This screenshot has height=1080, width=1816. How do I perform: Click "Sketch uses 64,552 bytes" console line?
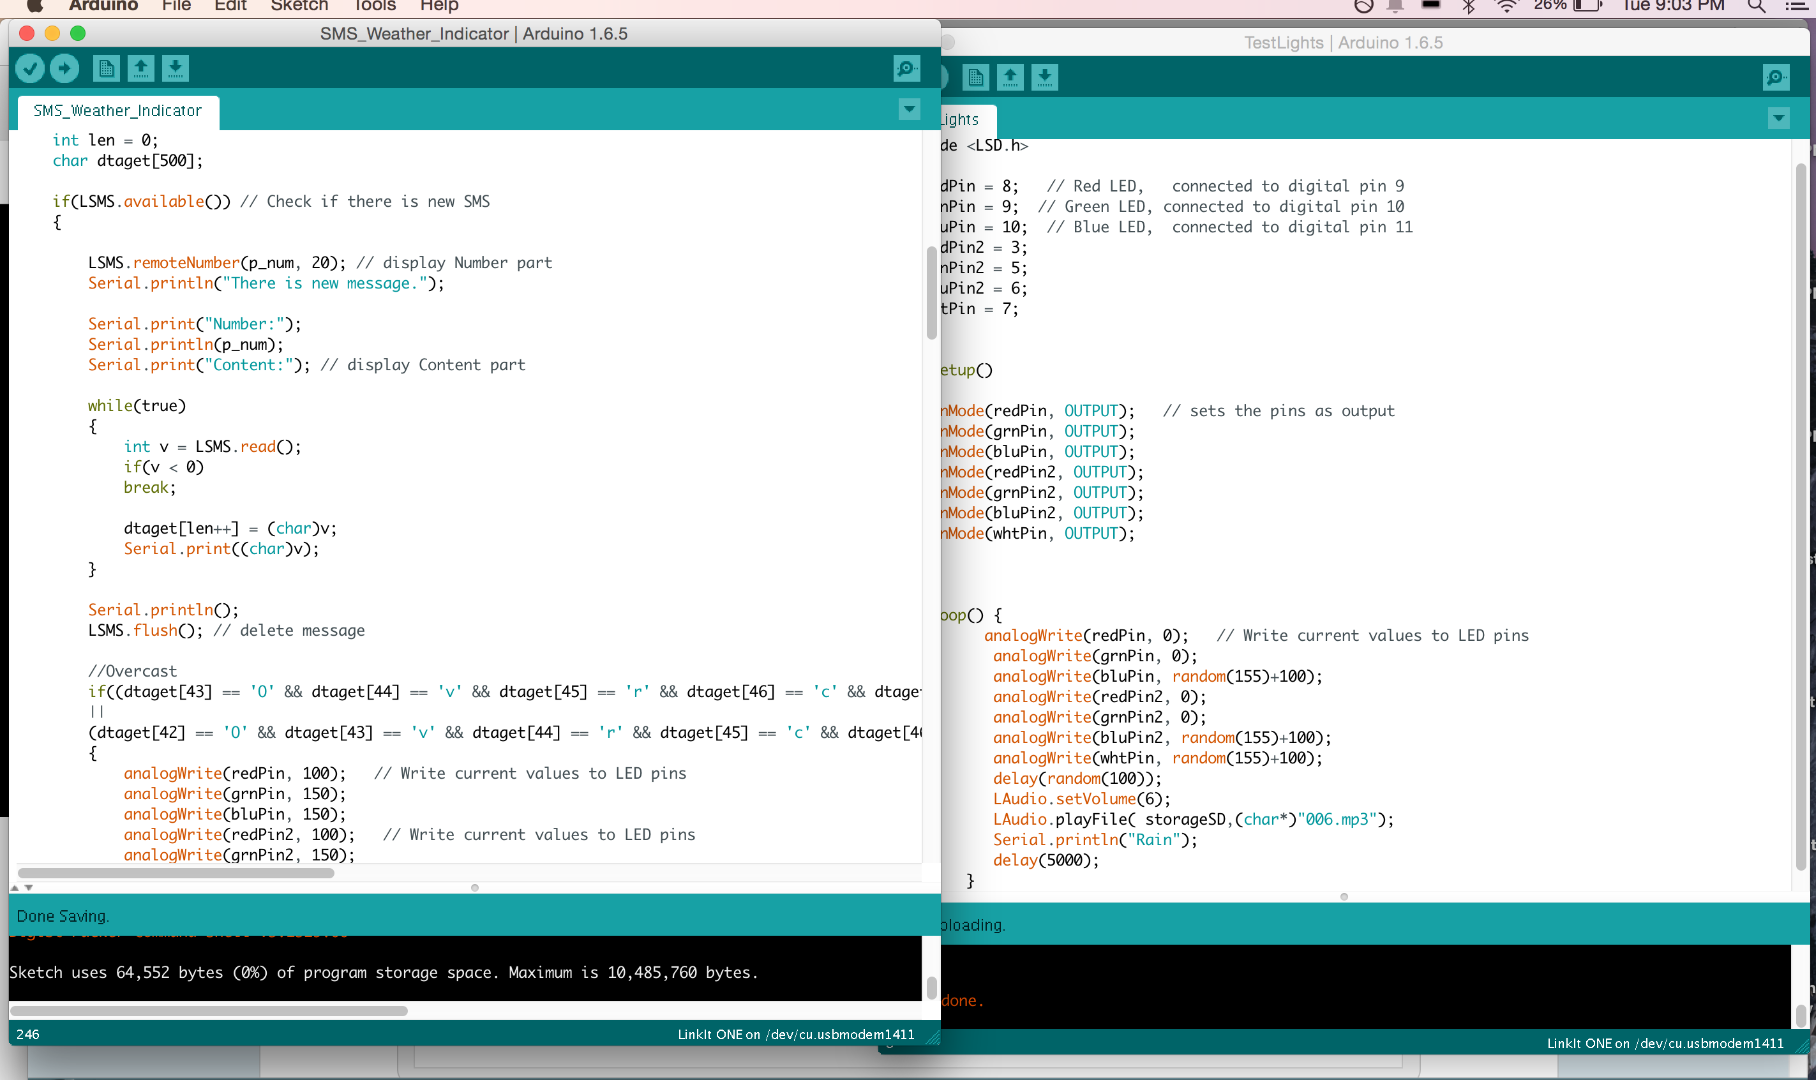384,972
